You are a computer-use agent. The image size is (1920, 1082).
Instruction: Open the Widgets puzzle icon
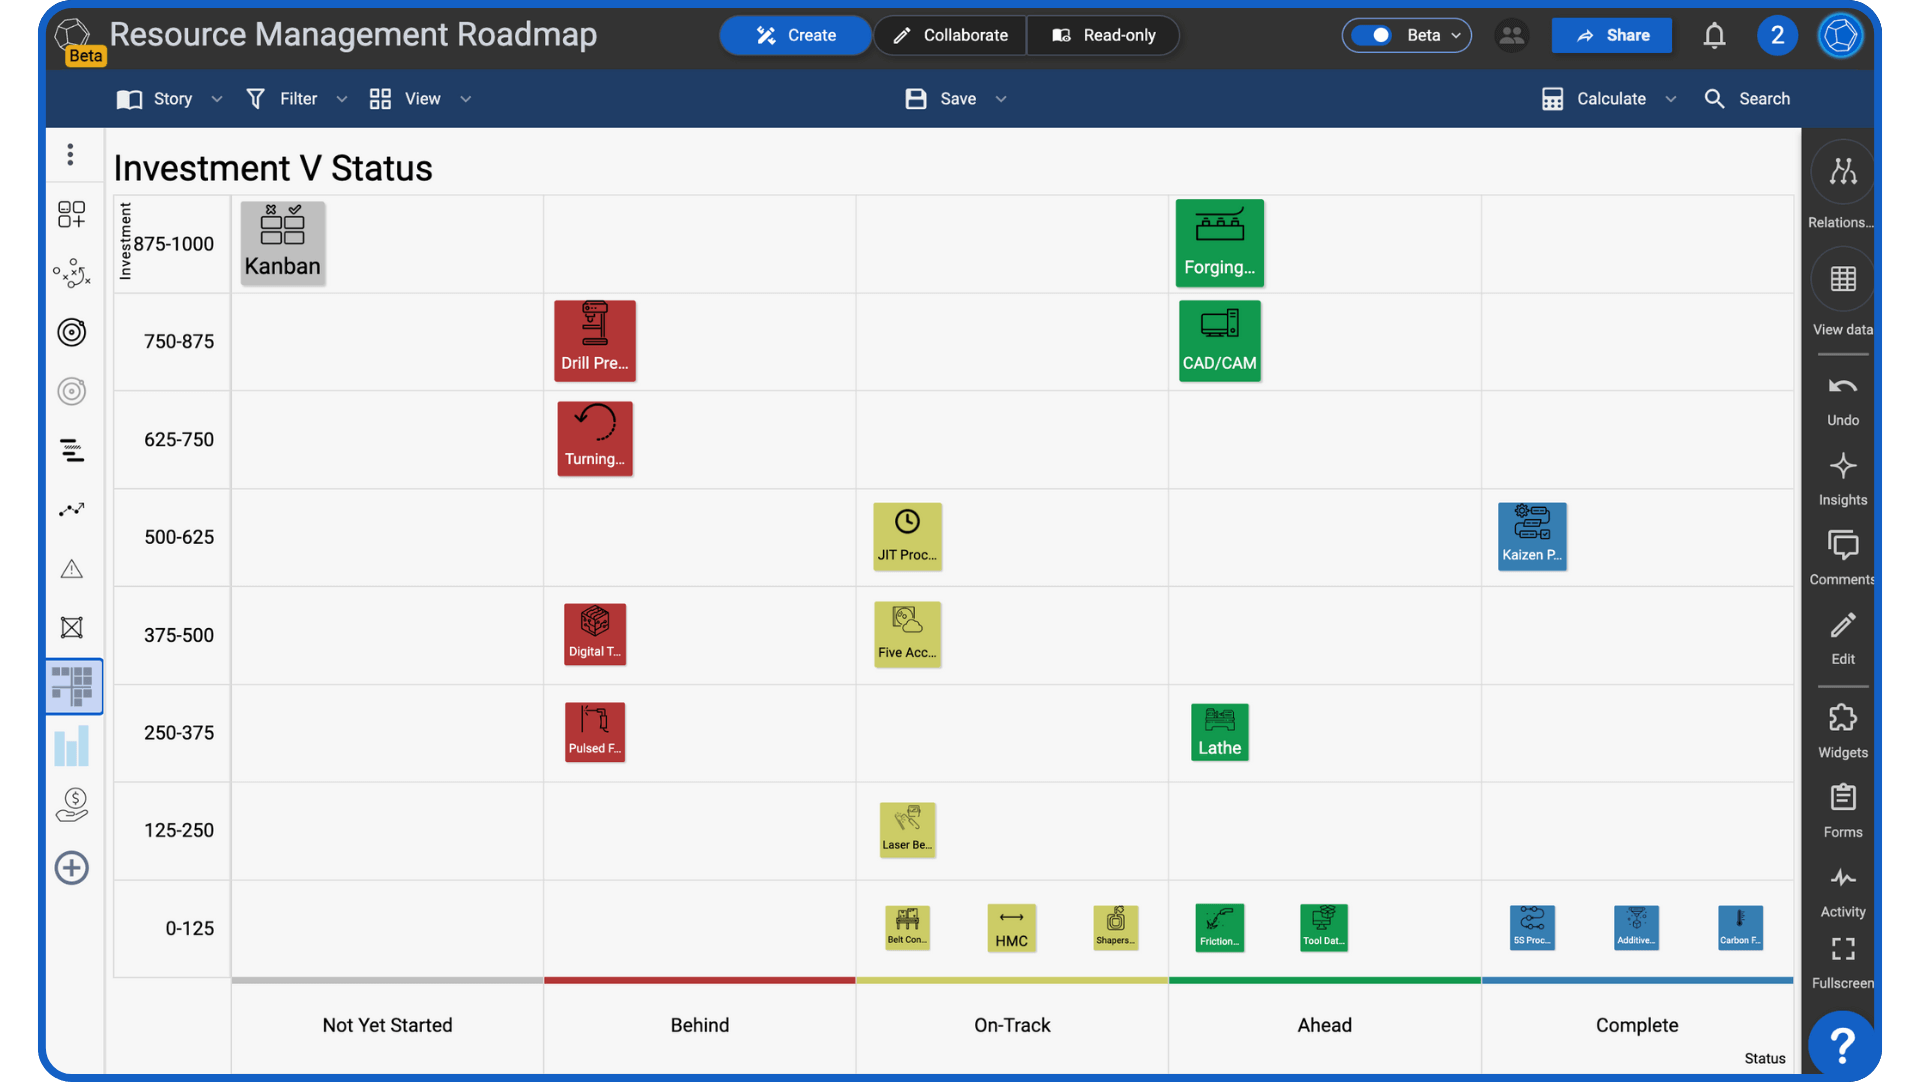coord(1842,718)
